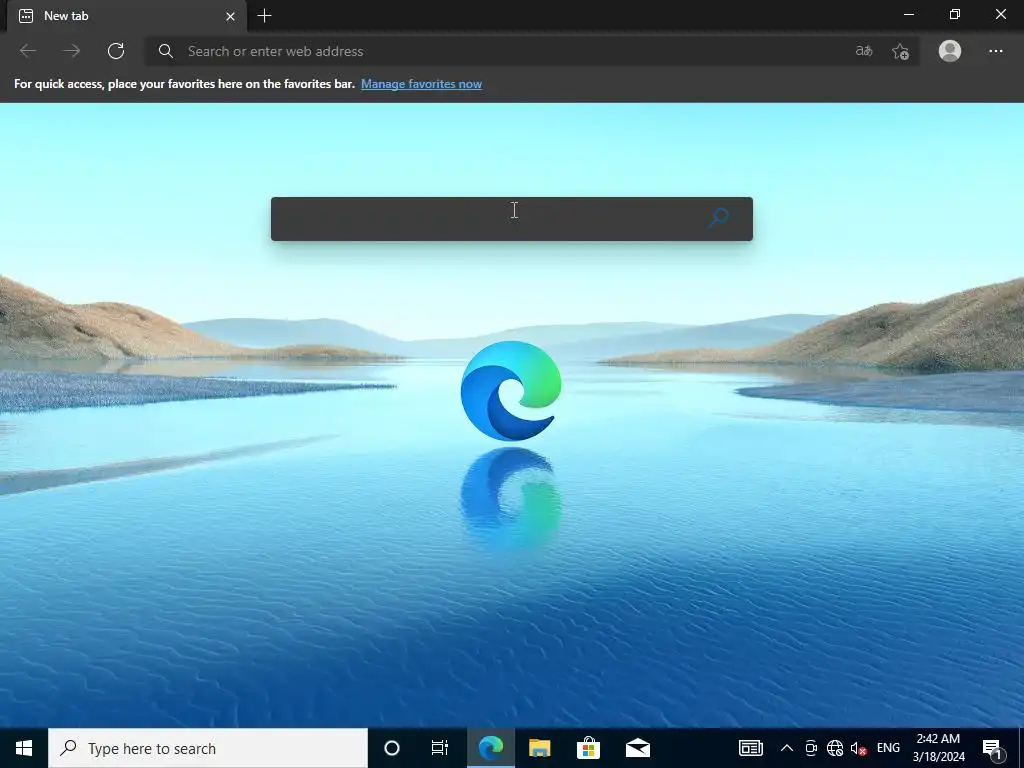The image size is (1024, 768).
Task: Close the New tab tab
Action: pyautogui.click(x=231, y=16)
